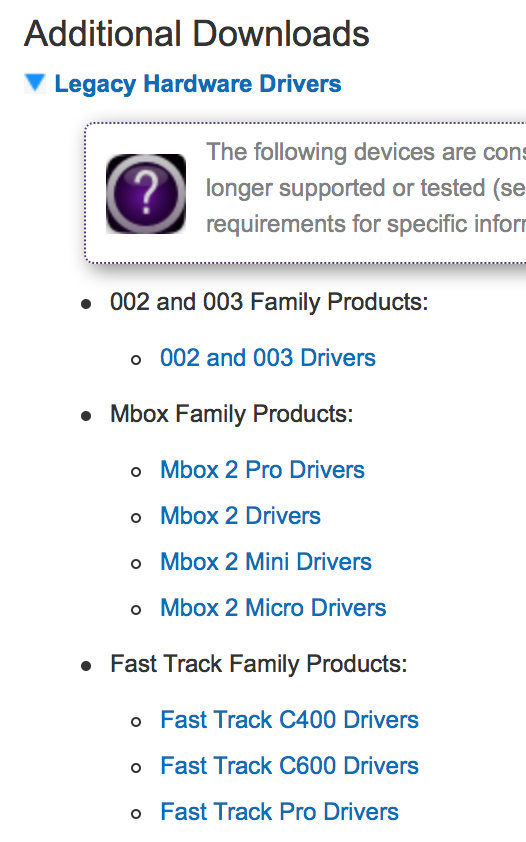The width and height of the screenshot is (526, 842).
Task: Open the Fast Track C400 Drivers link
Action: tap(289, 720)
